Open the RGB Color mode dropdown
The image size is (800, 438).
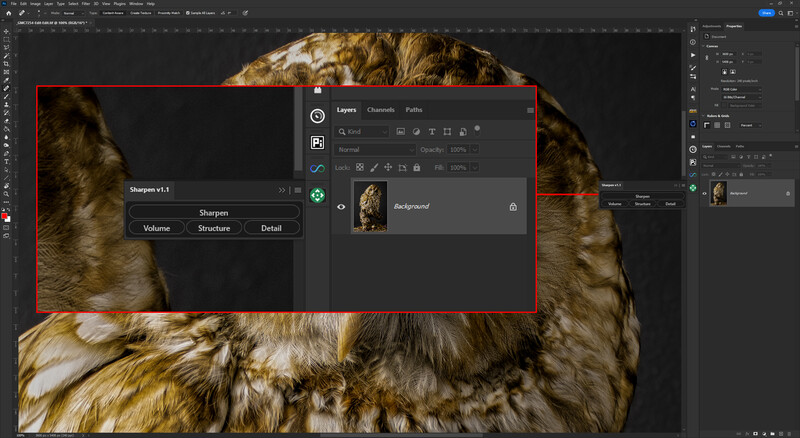(x=742, y=89)
